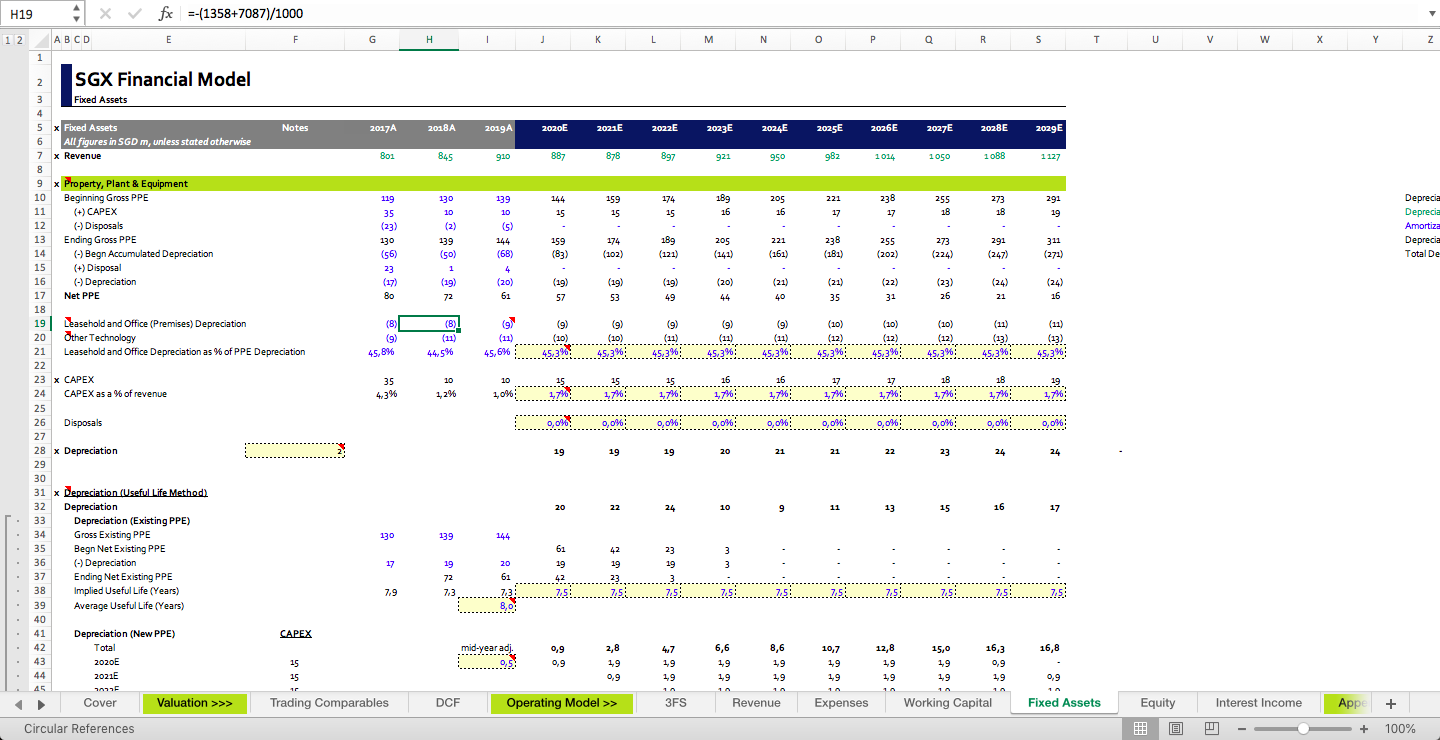Open the Interest Income sheet tab

coord(1259,703)
